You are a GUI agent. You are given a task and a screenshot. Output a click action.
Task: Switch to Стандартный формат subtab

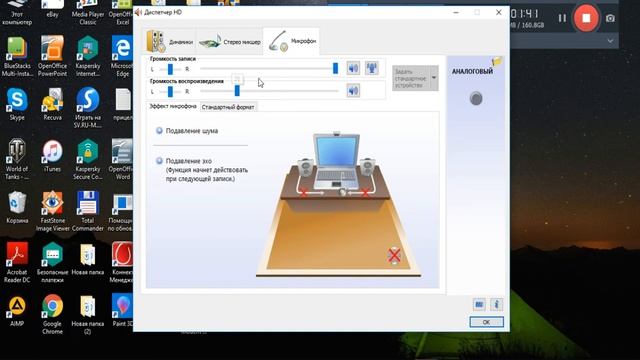tap(228, 107)
